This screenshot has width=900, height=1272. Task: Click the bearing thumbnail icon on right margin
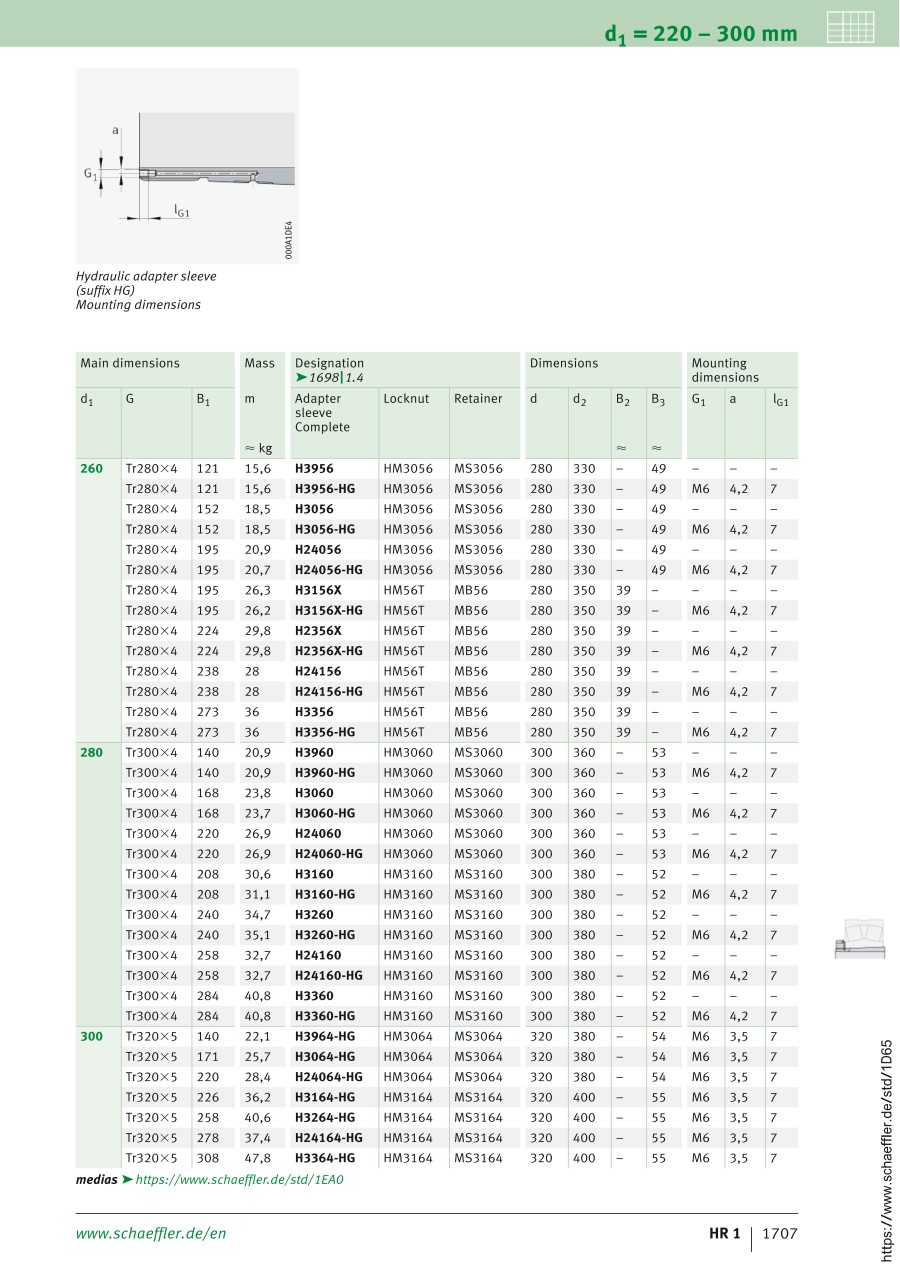point(860,938)
